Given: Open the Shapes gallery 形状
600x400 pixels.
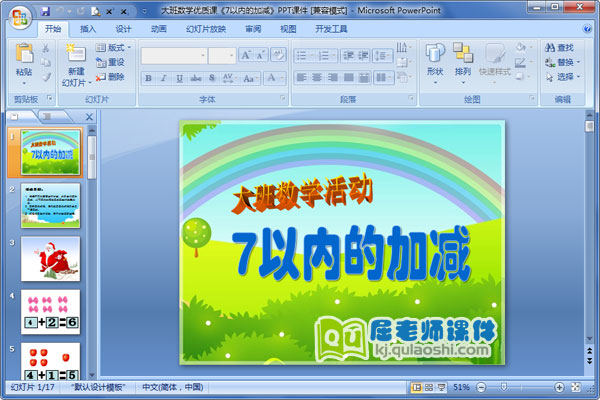Looking at the screenshot, I should pos(435,64).
